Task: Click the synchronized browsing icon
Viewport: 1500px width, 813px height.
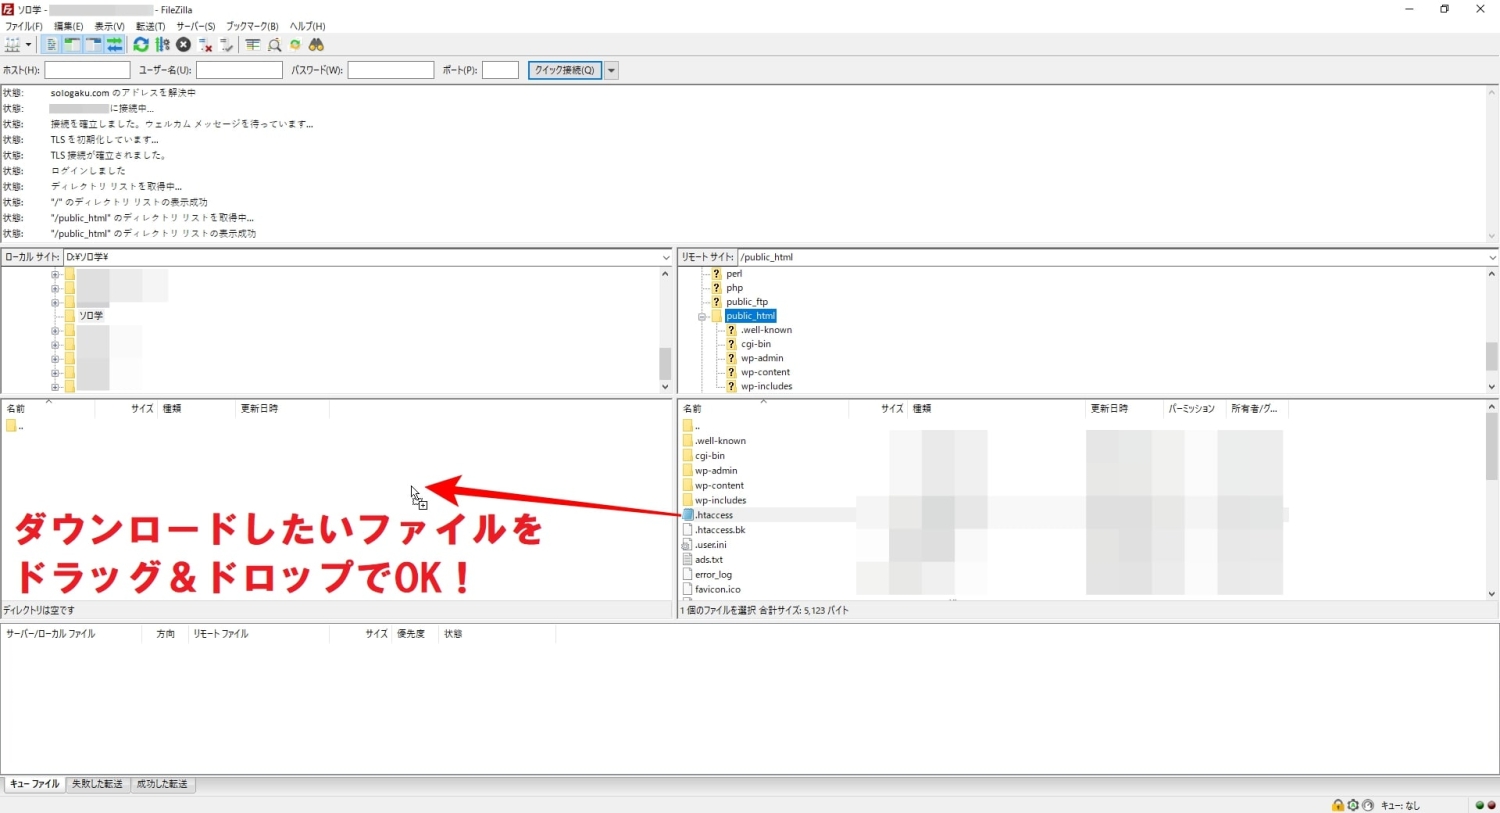Action: [x=295, y=45]
